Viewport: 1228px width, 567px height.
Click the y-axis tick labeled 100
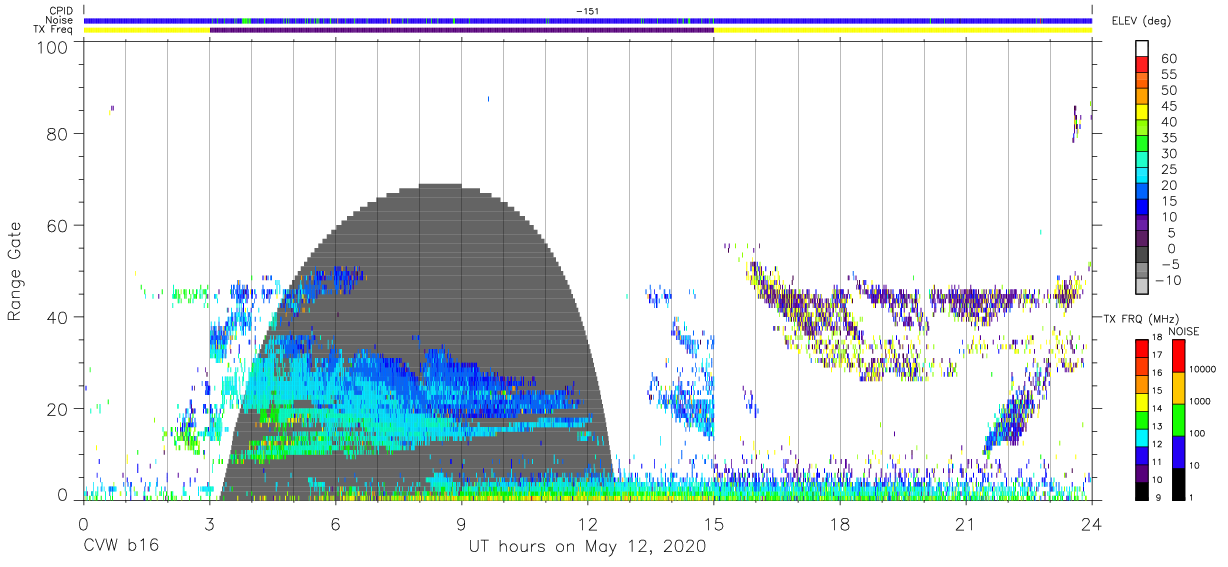tap(52, 47)
